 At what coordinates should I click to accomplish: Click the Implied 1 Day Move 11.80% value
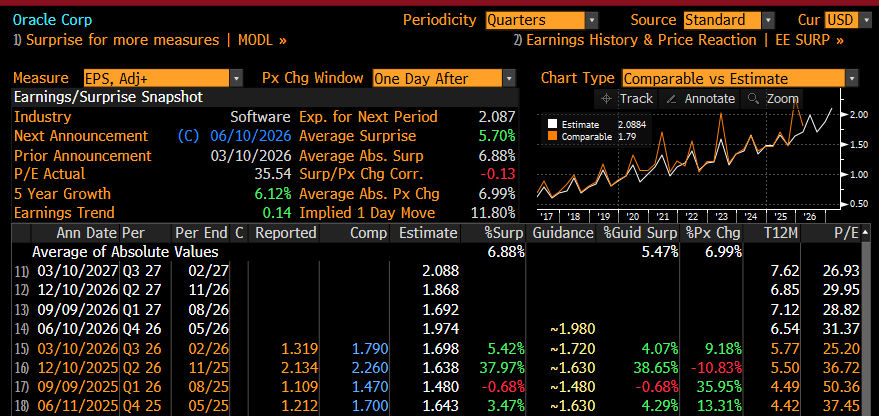(x=491, y=213)
